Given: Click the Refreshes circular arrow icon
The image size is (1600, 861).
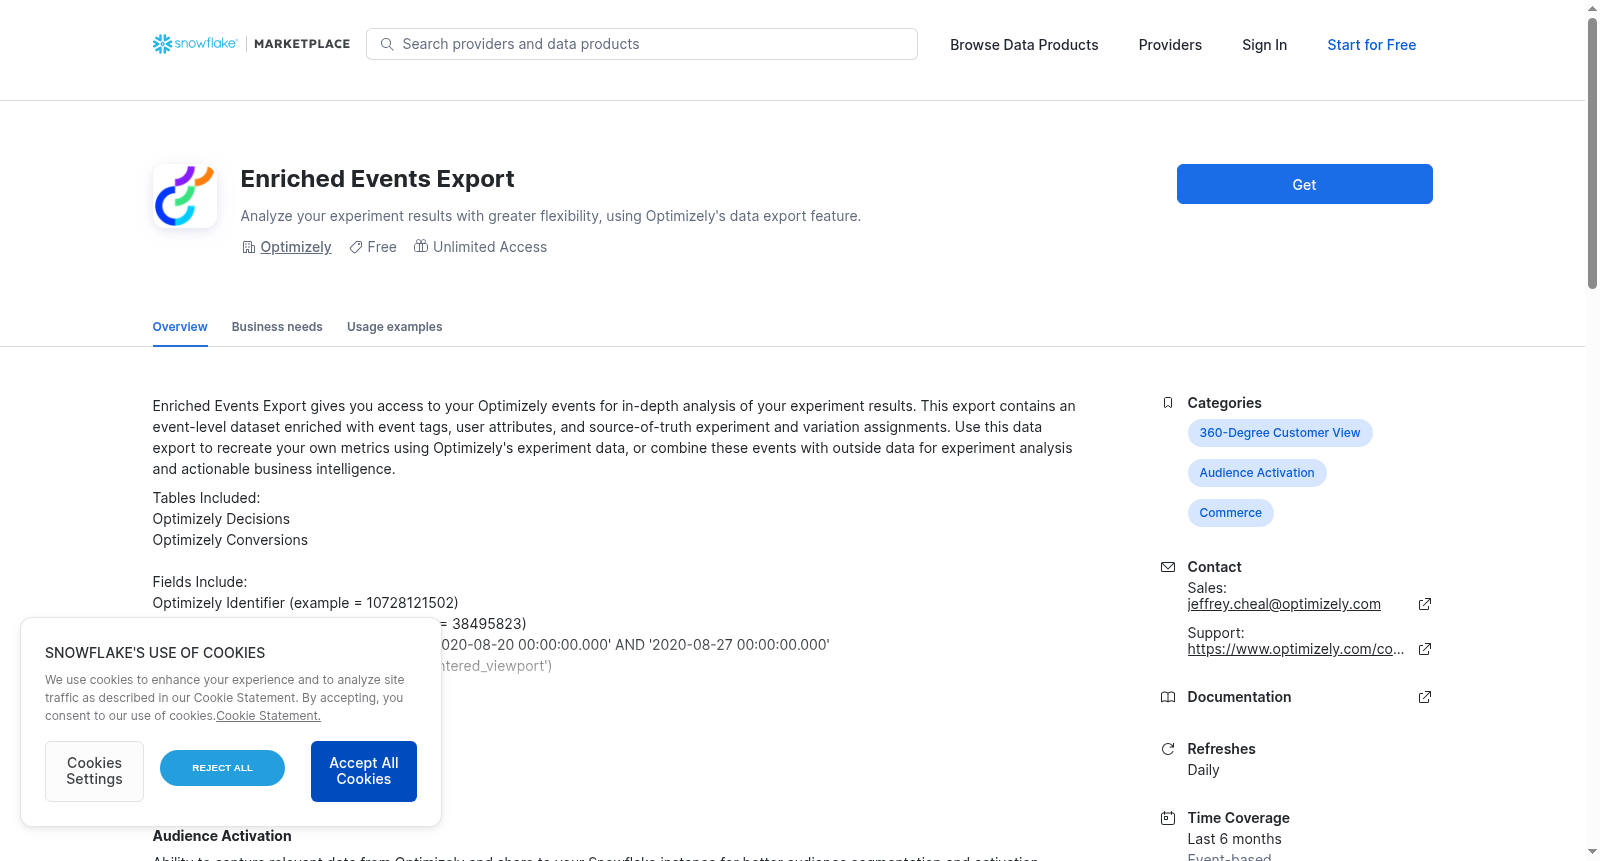Looking at the screenshot, I should 1168,749.
